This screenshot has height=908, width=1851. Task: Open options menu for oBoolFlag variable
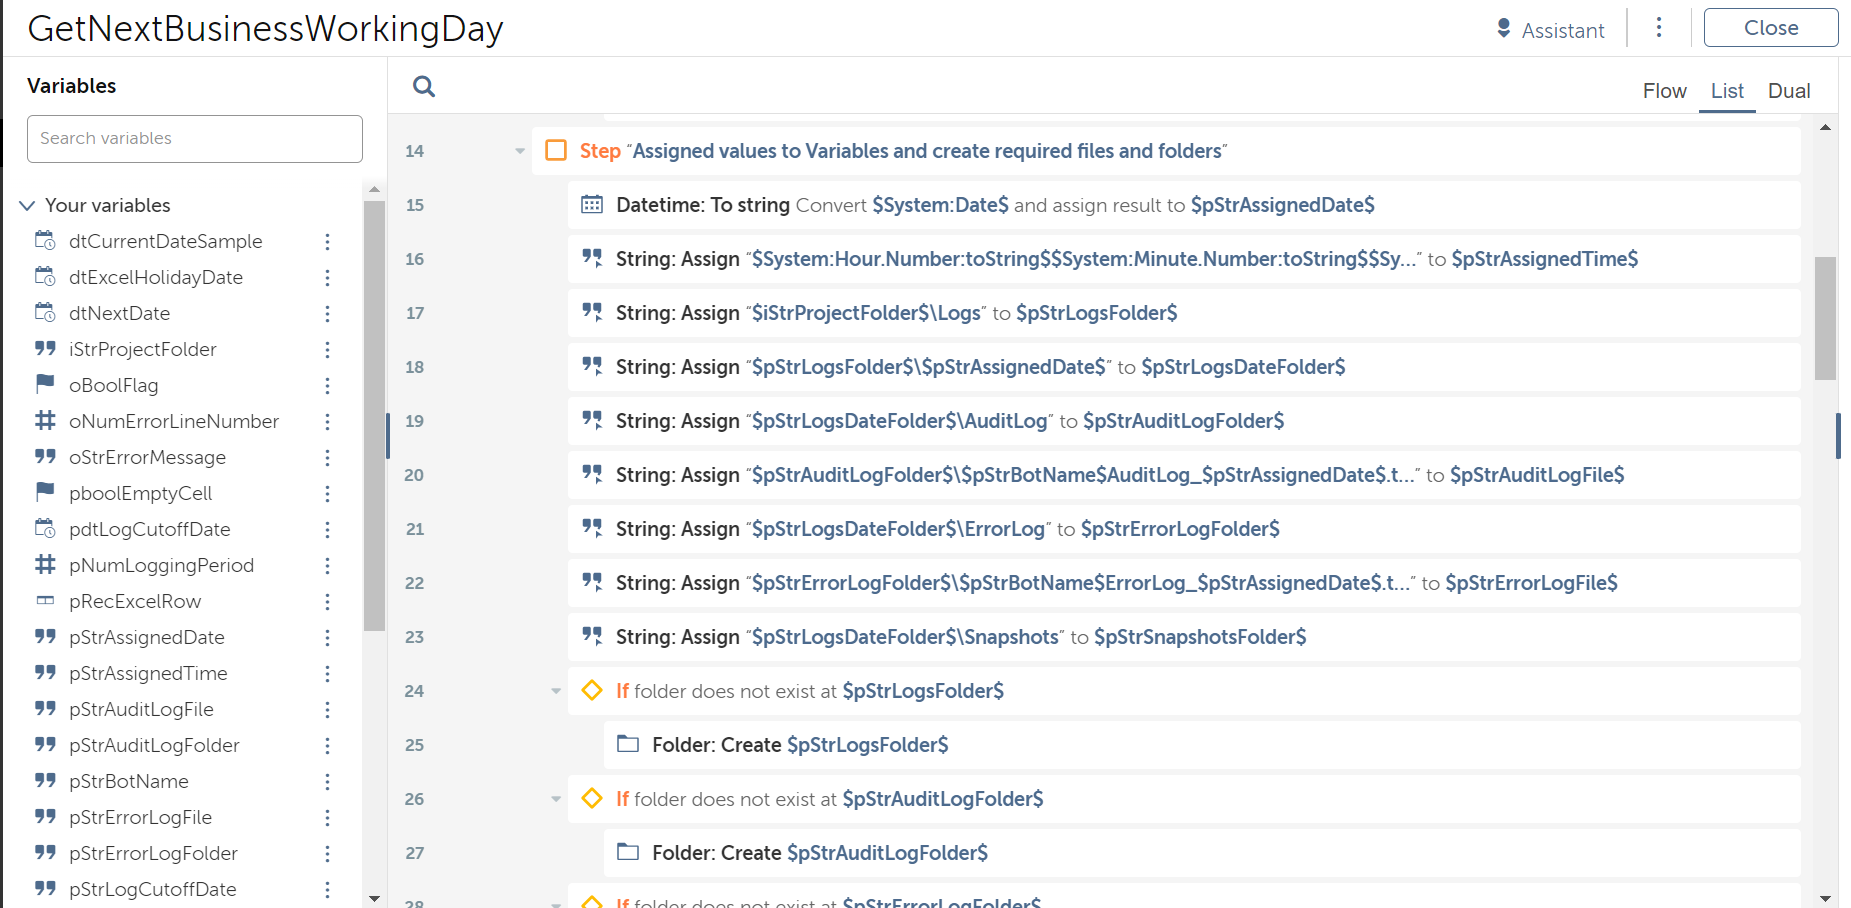coord(327,386)
